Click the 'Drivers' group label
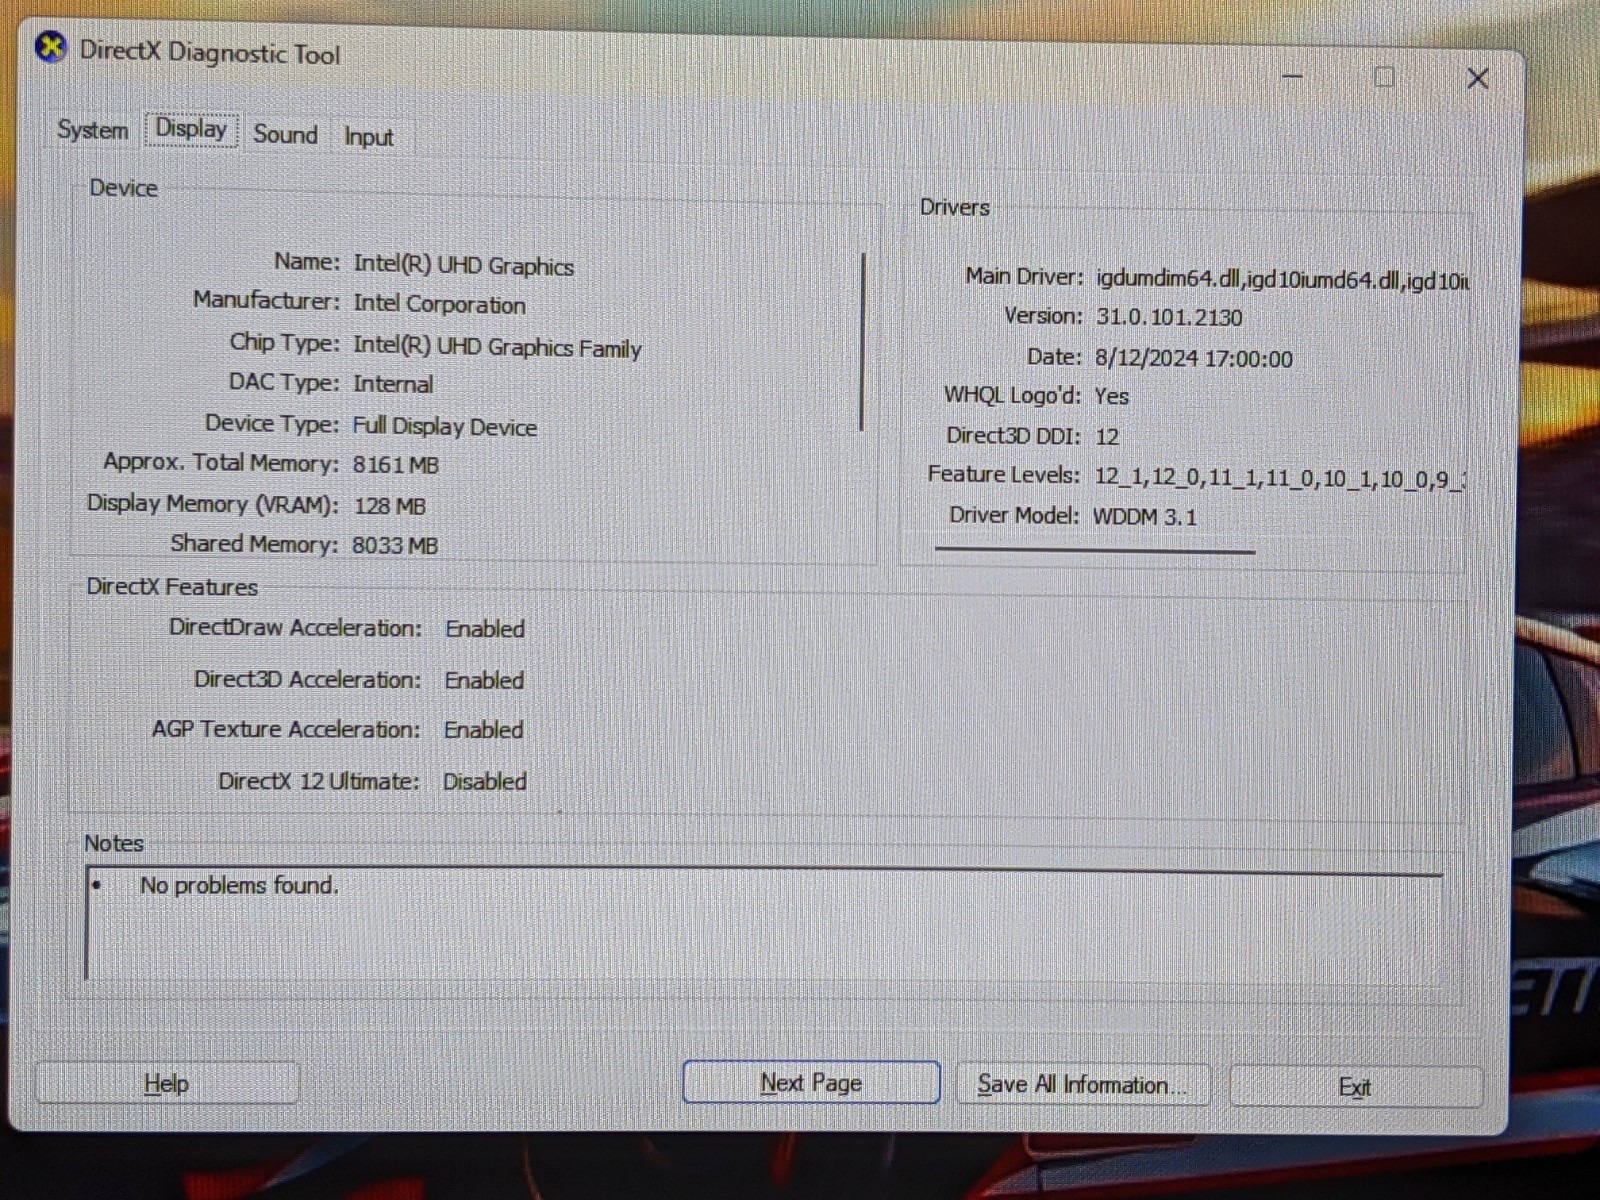 point(955,207)
